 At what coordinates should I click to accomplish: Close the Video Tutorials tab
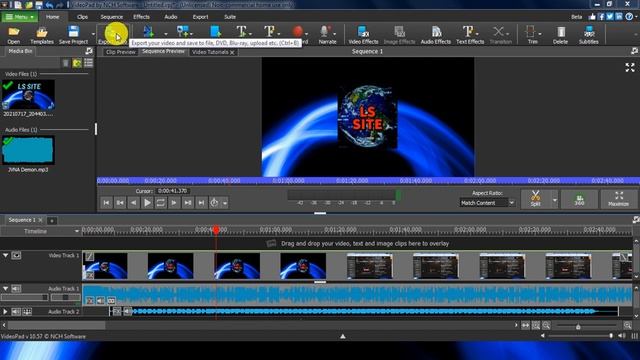(232, 52)
